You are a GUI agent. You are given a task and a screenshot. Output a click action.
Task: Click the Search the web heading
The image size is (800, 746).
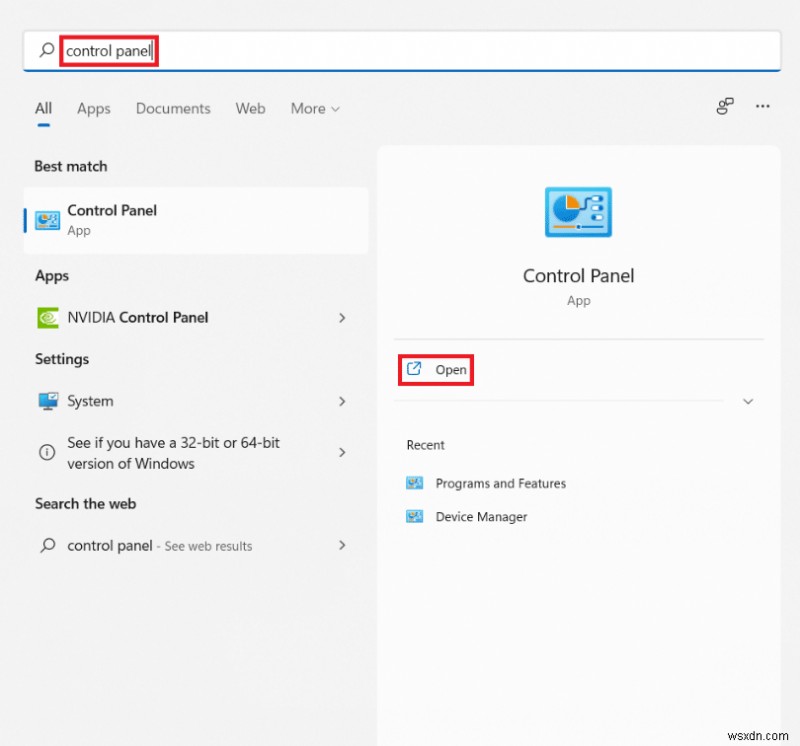[86, 504]
